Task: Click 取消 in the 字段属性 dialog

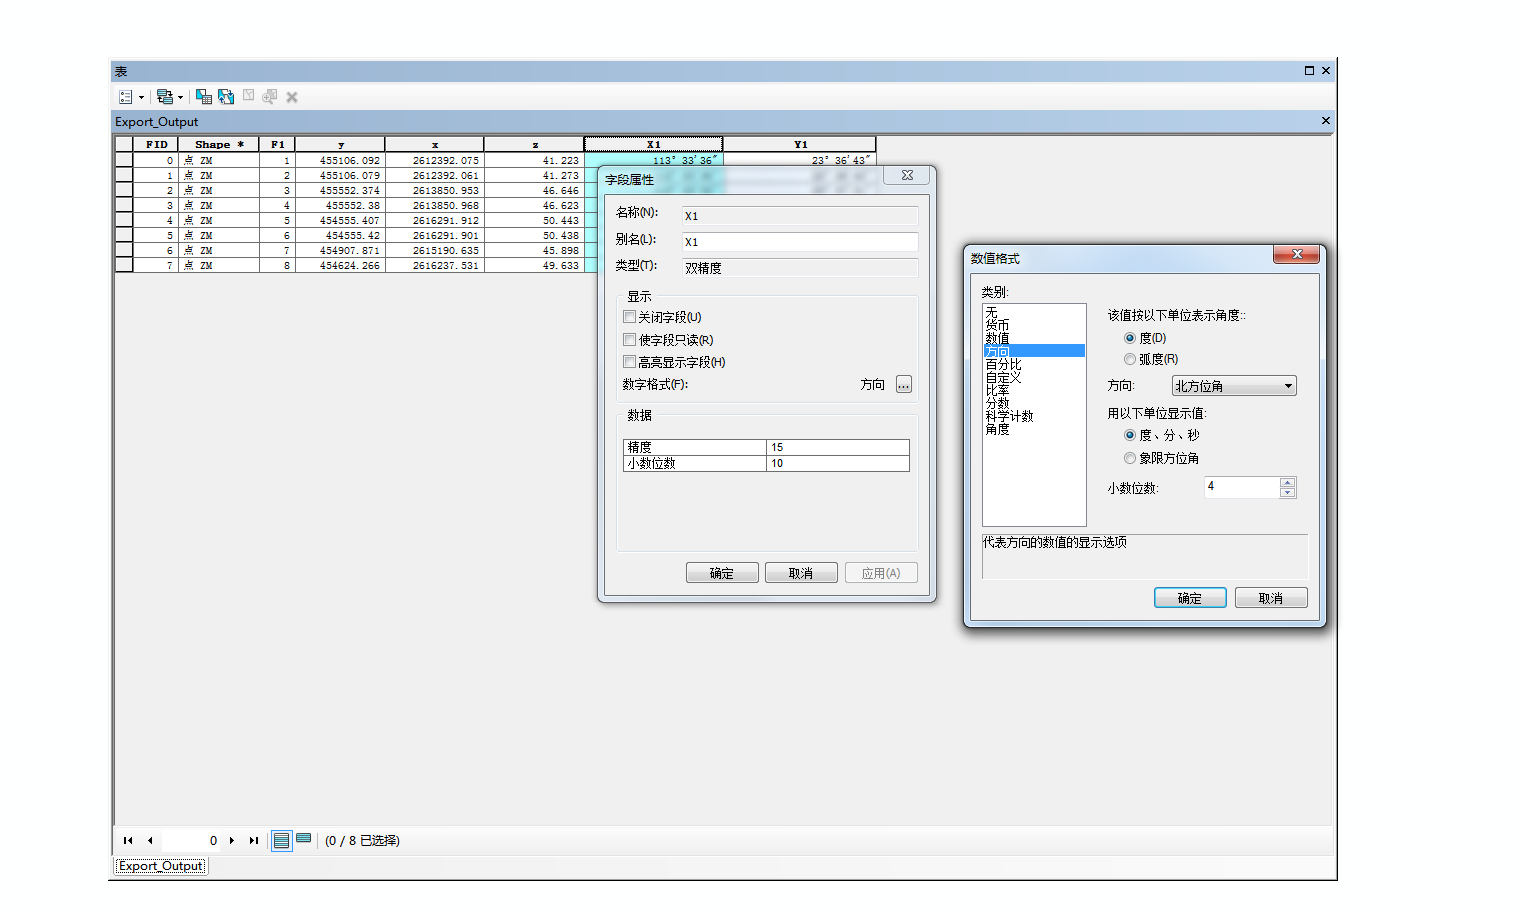Action: (801, 573)
